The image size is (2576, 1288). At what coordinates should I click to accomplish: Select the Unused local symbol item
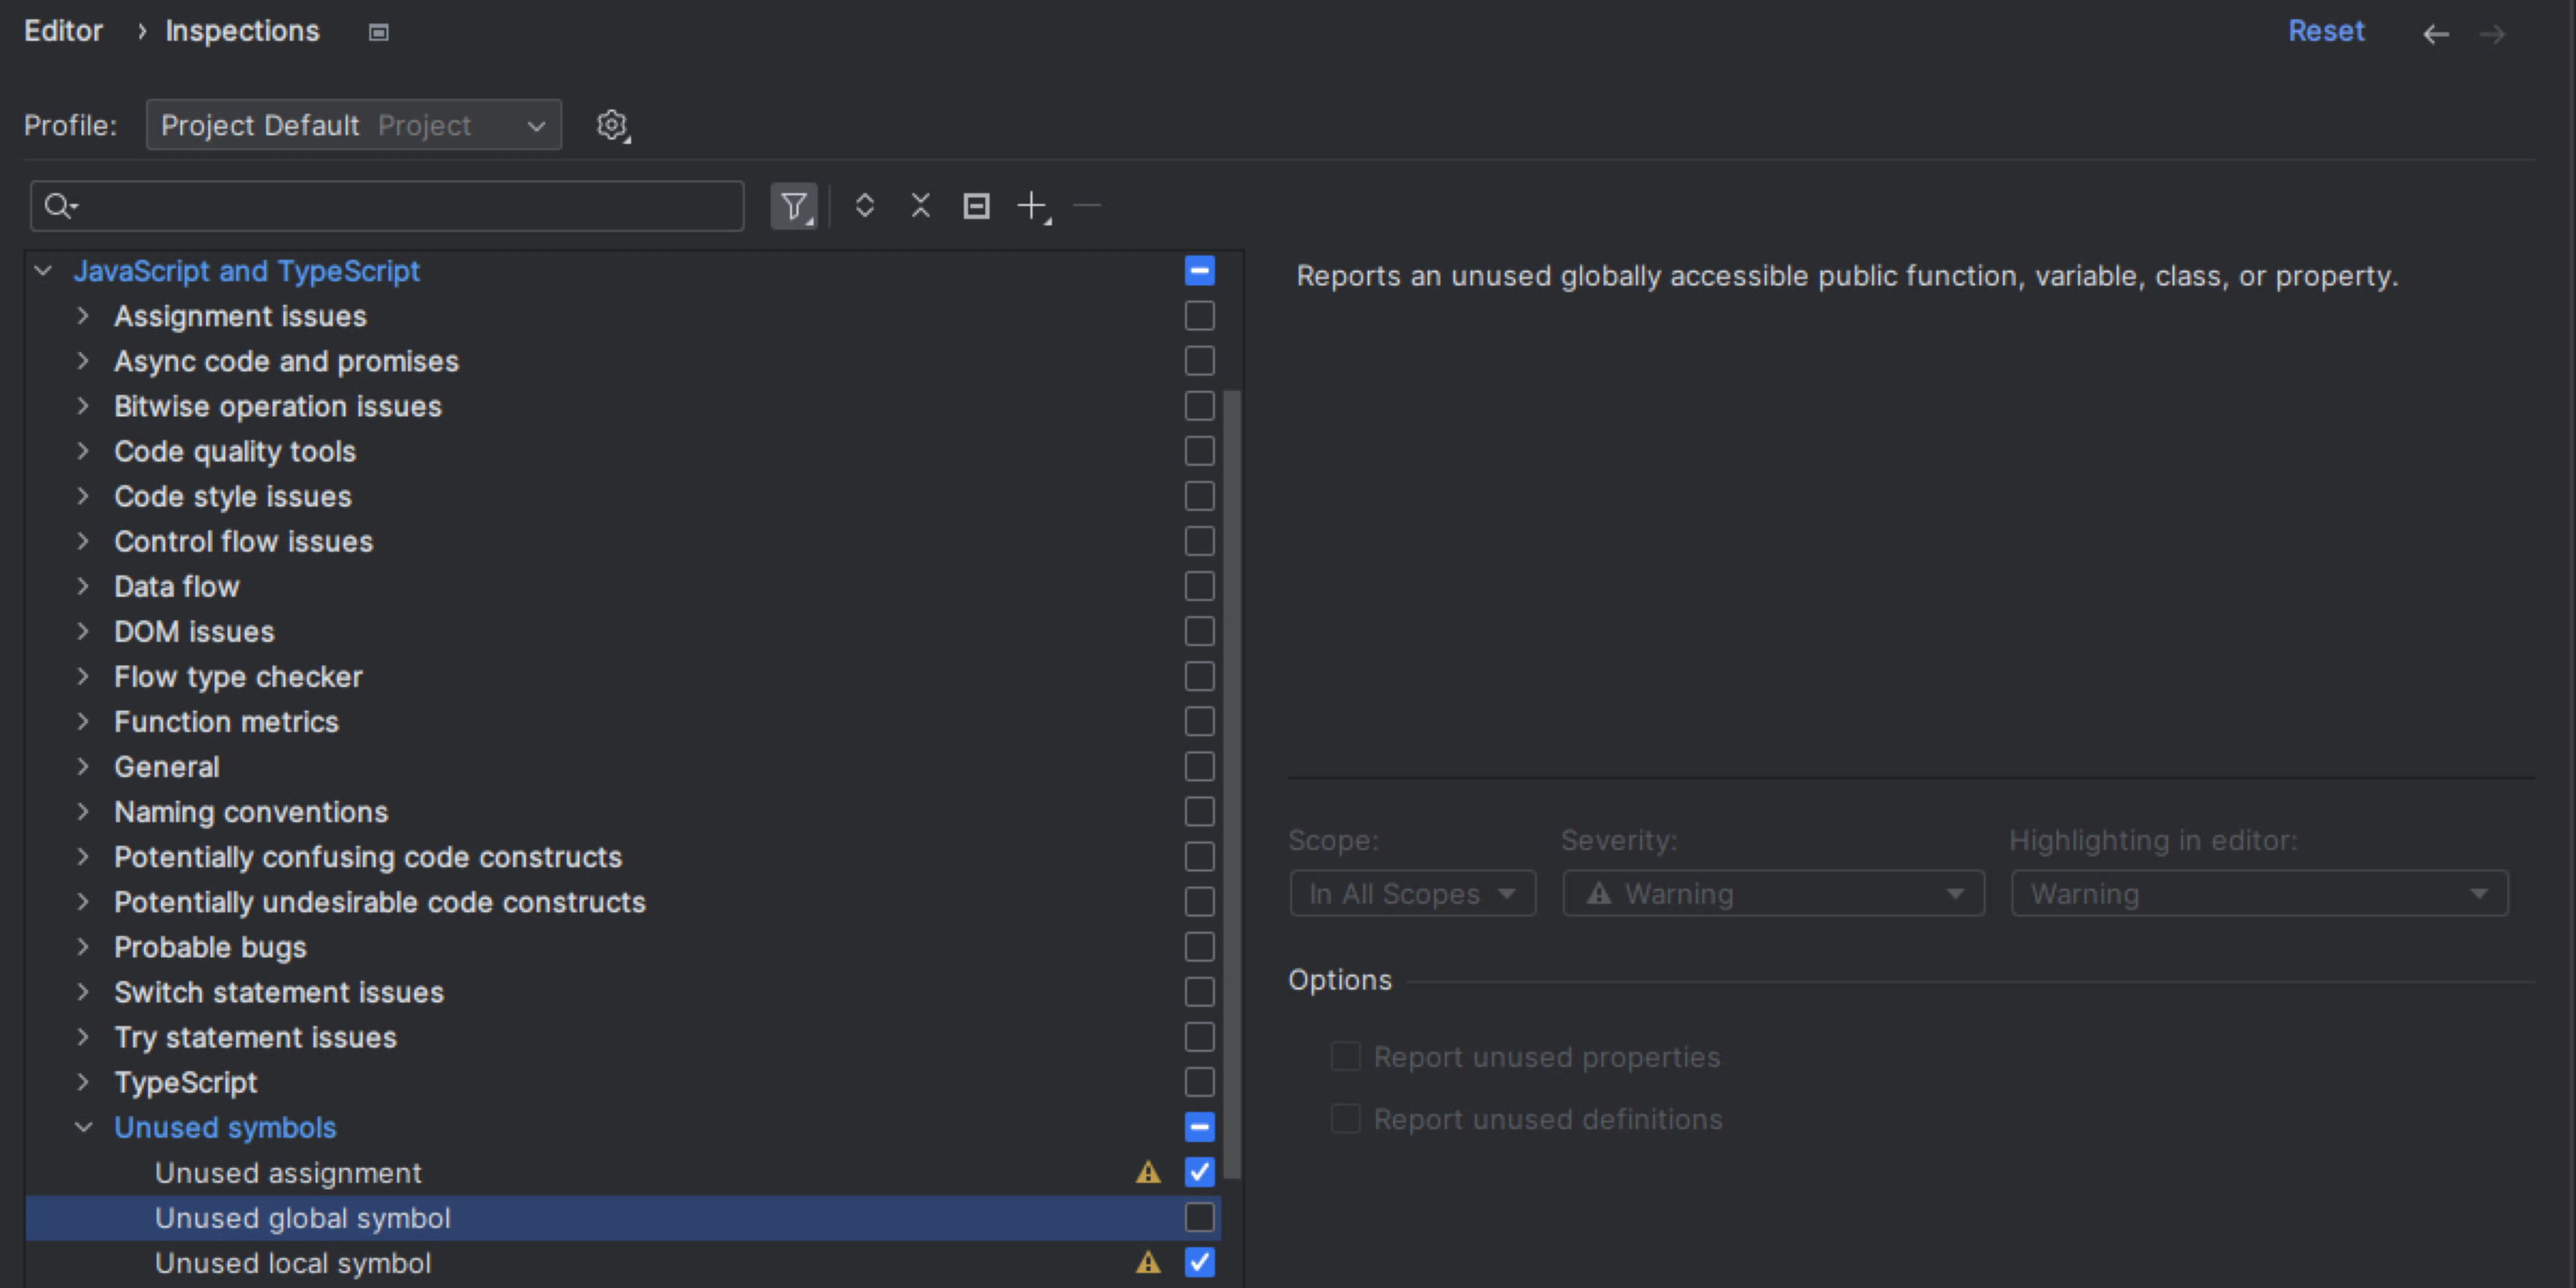click(293, 1263)
